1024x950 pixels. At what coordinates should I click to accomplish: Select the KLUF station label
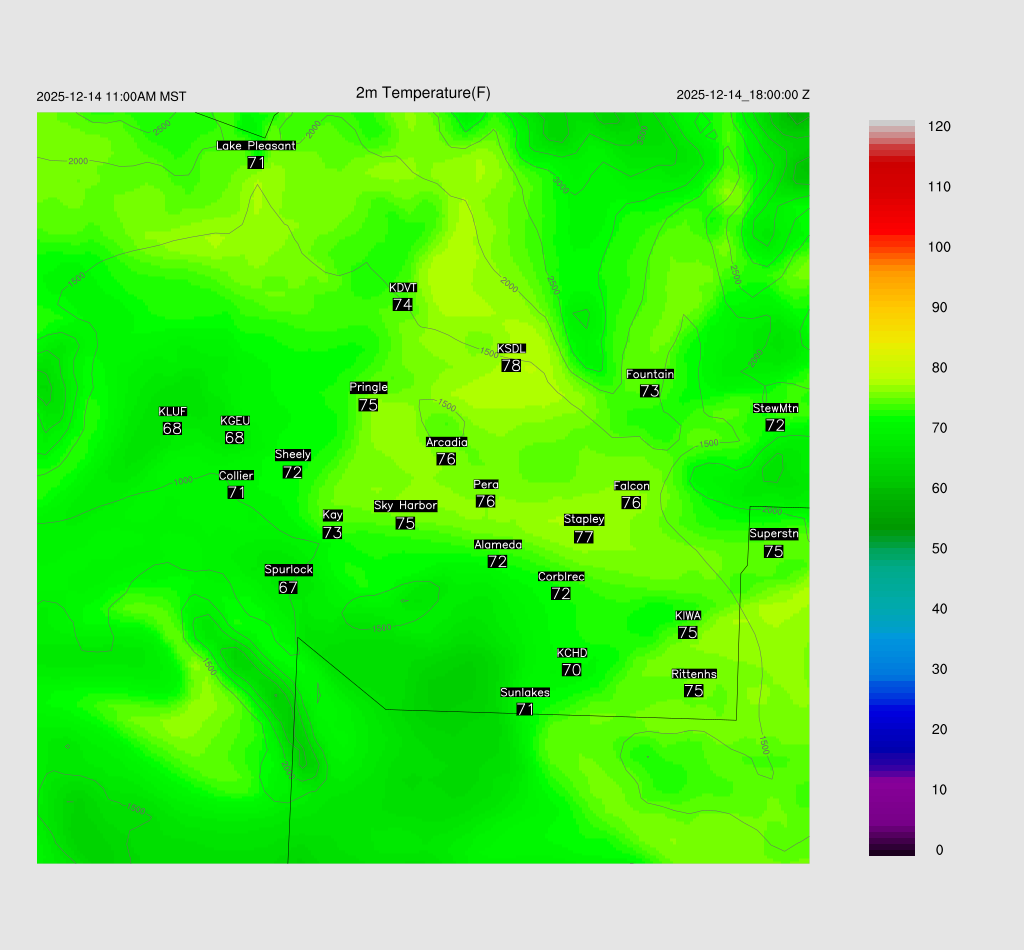(173, 412)
